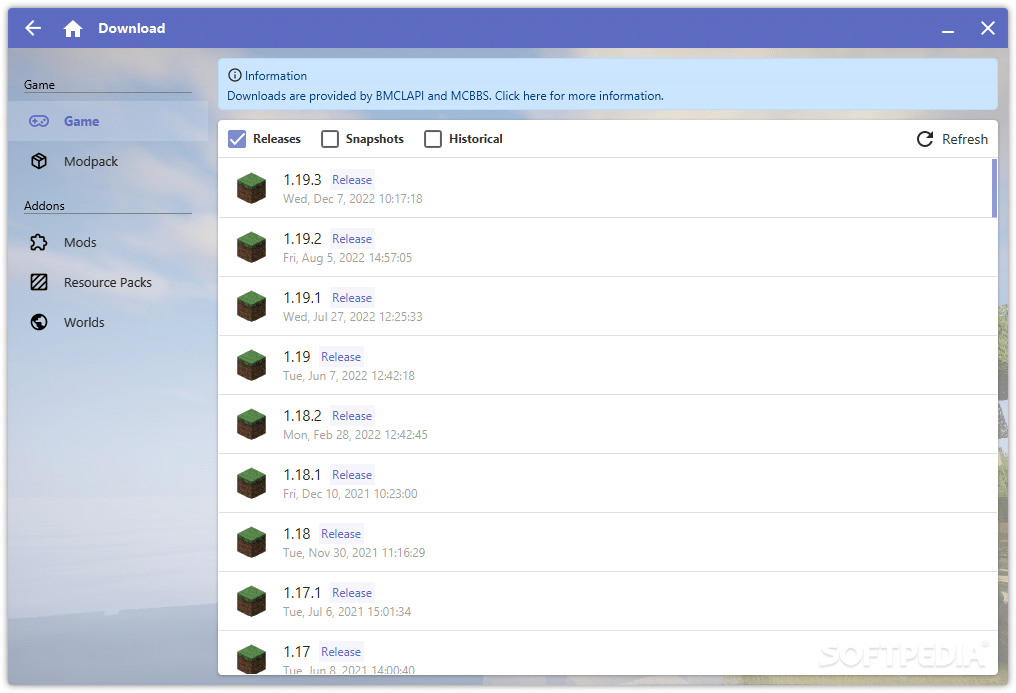Click grass block icon for 1.17.1

tap(251, 600)
